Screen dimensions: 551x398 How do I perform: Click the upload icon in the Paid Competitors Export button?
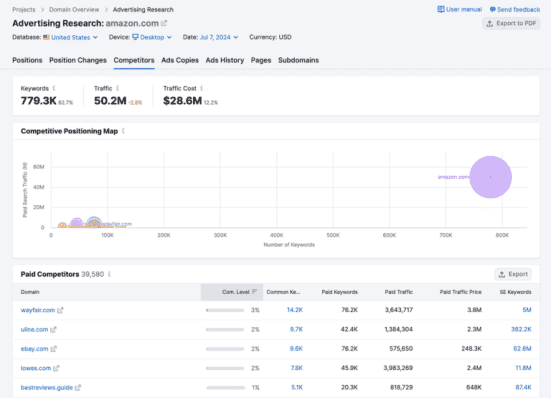[x=502, y=274]
